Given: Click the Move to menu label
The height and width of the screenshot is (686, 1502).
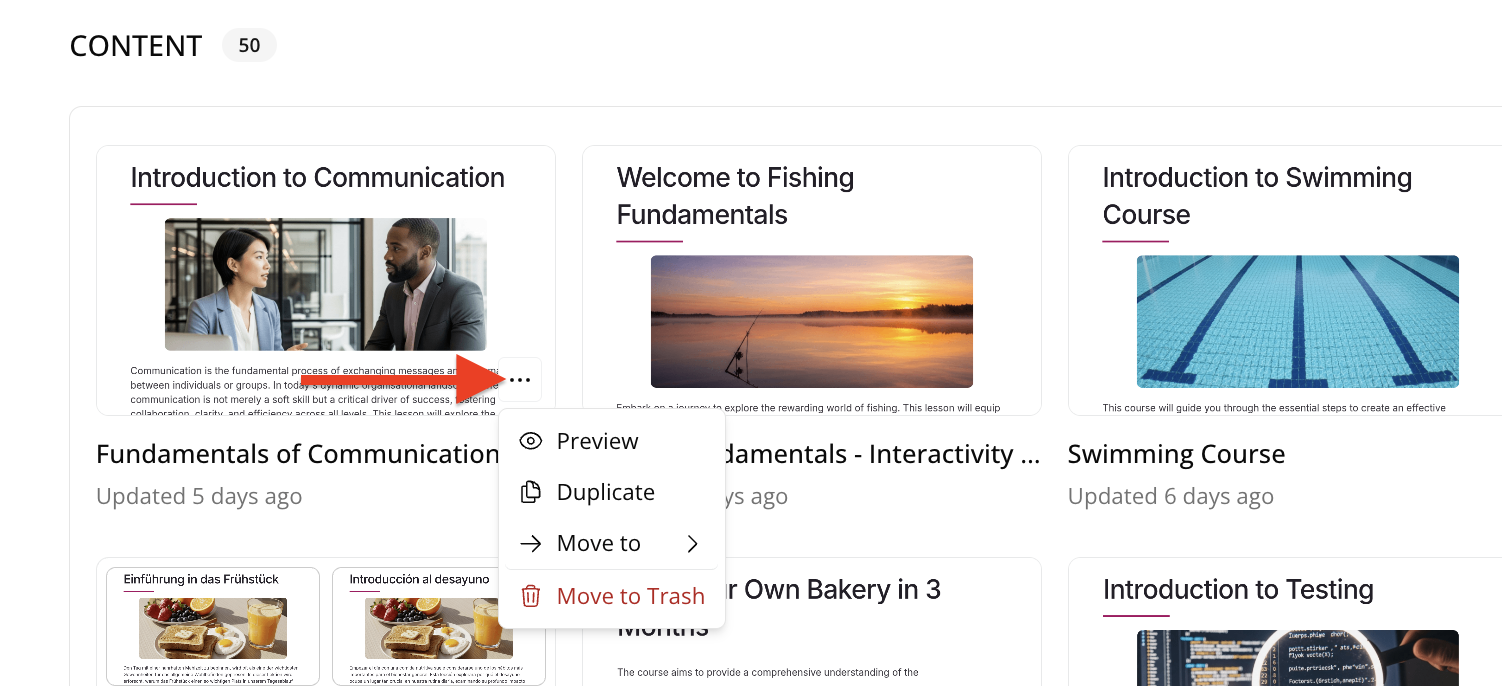Looking at the screenshot, I should pos(598,544).
